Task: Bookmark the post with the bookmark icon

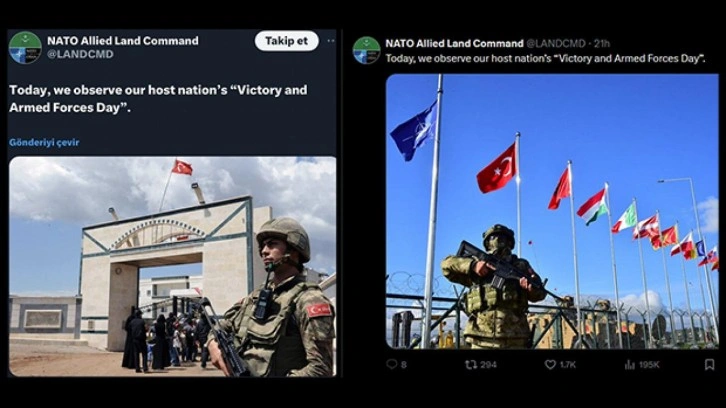Action: 709,364
